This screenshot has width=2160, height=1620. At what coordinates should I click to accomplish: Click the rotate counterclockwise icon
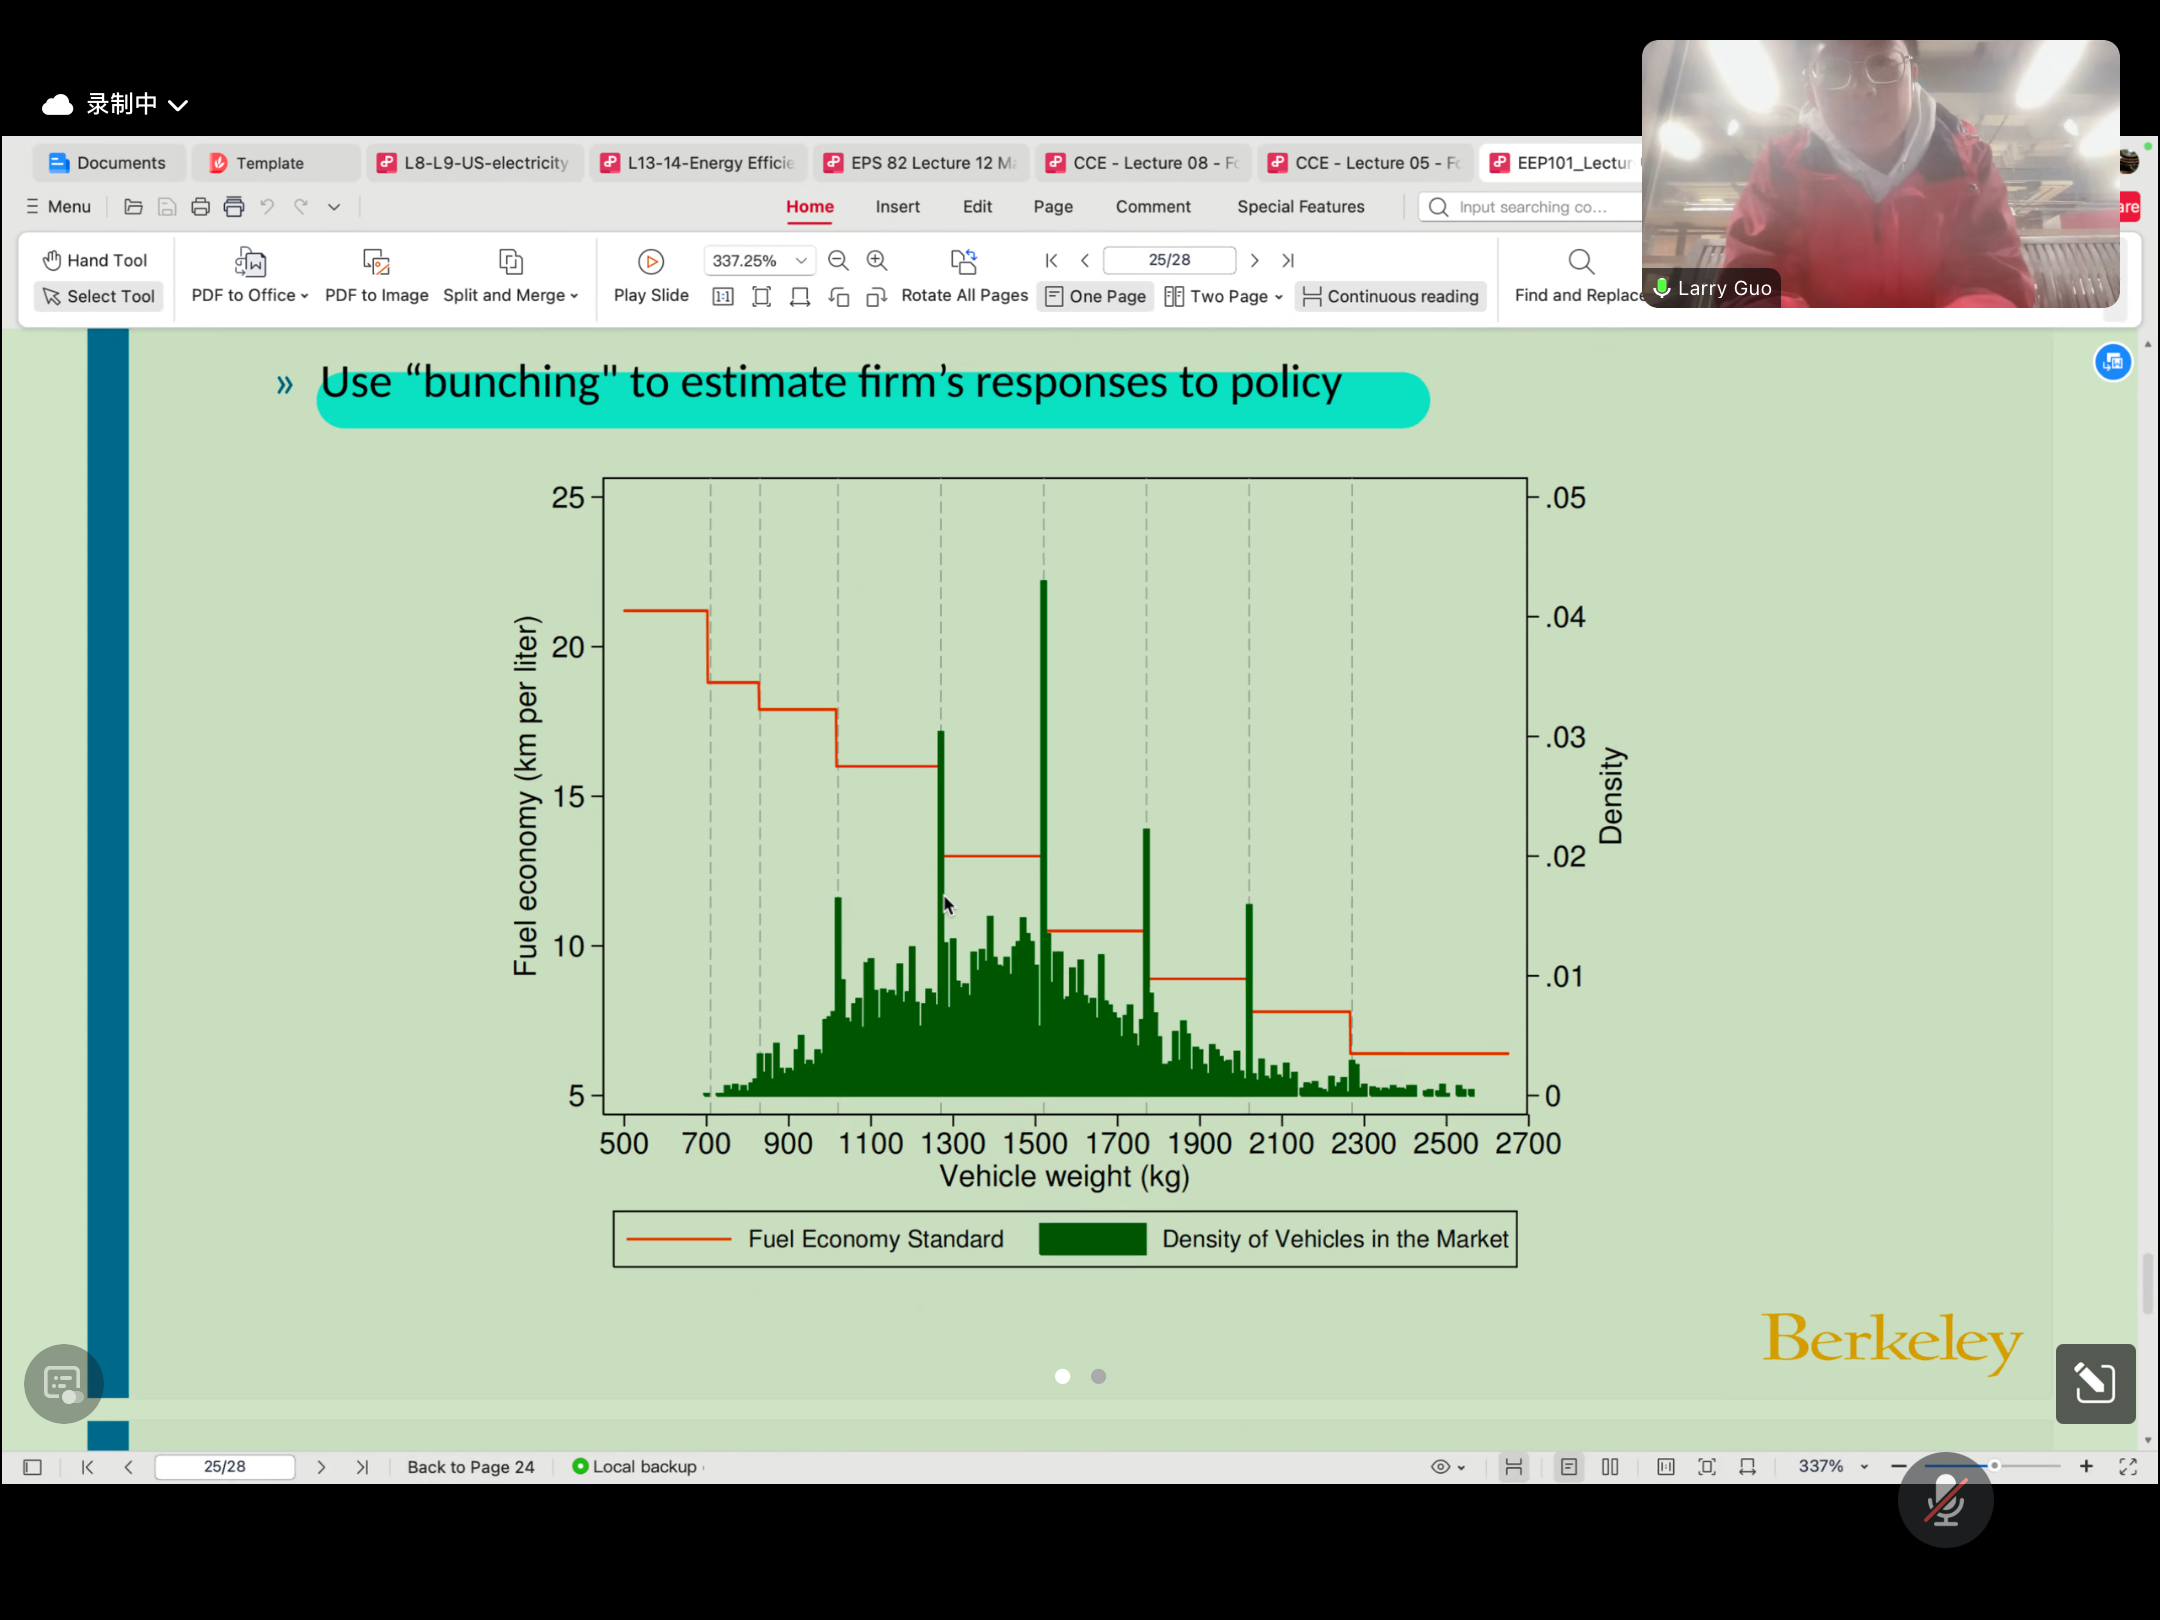[838, 296]
